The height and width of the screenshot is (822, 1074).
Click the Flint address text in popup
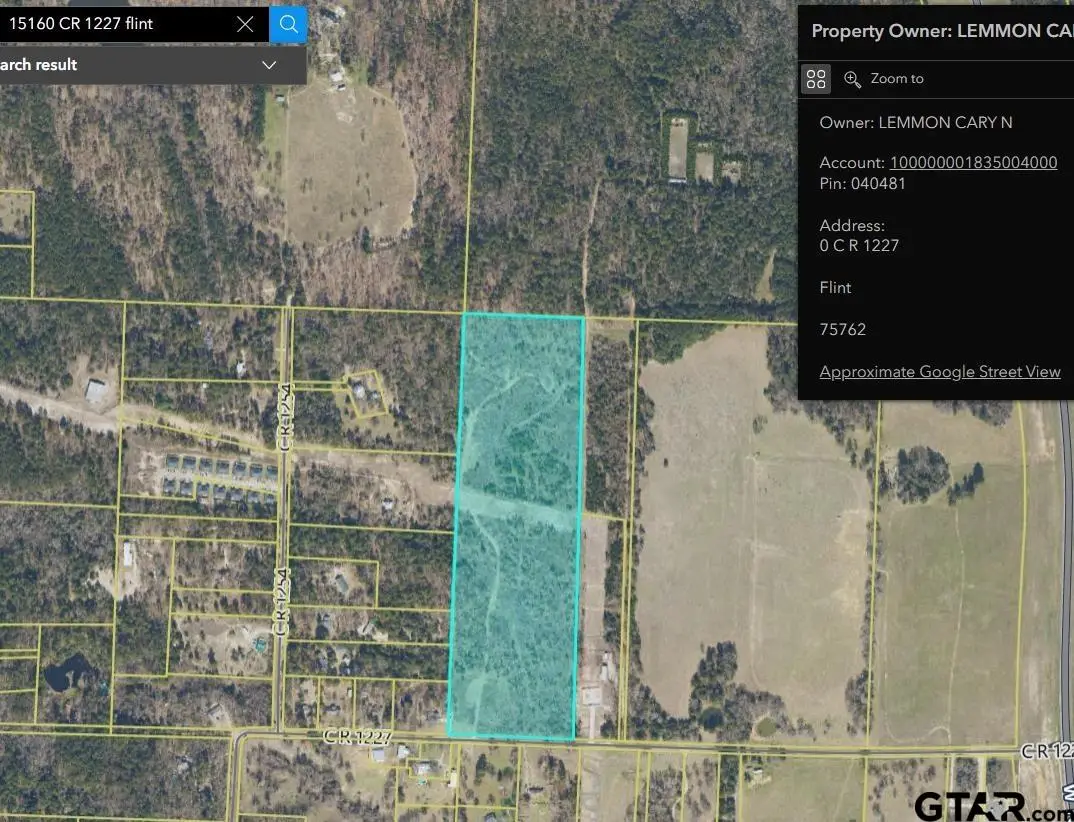pyautogui.click(x=835, y=287)
